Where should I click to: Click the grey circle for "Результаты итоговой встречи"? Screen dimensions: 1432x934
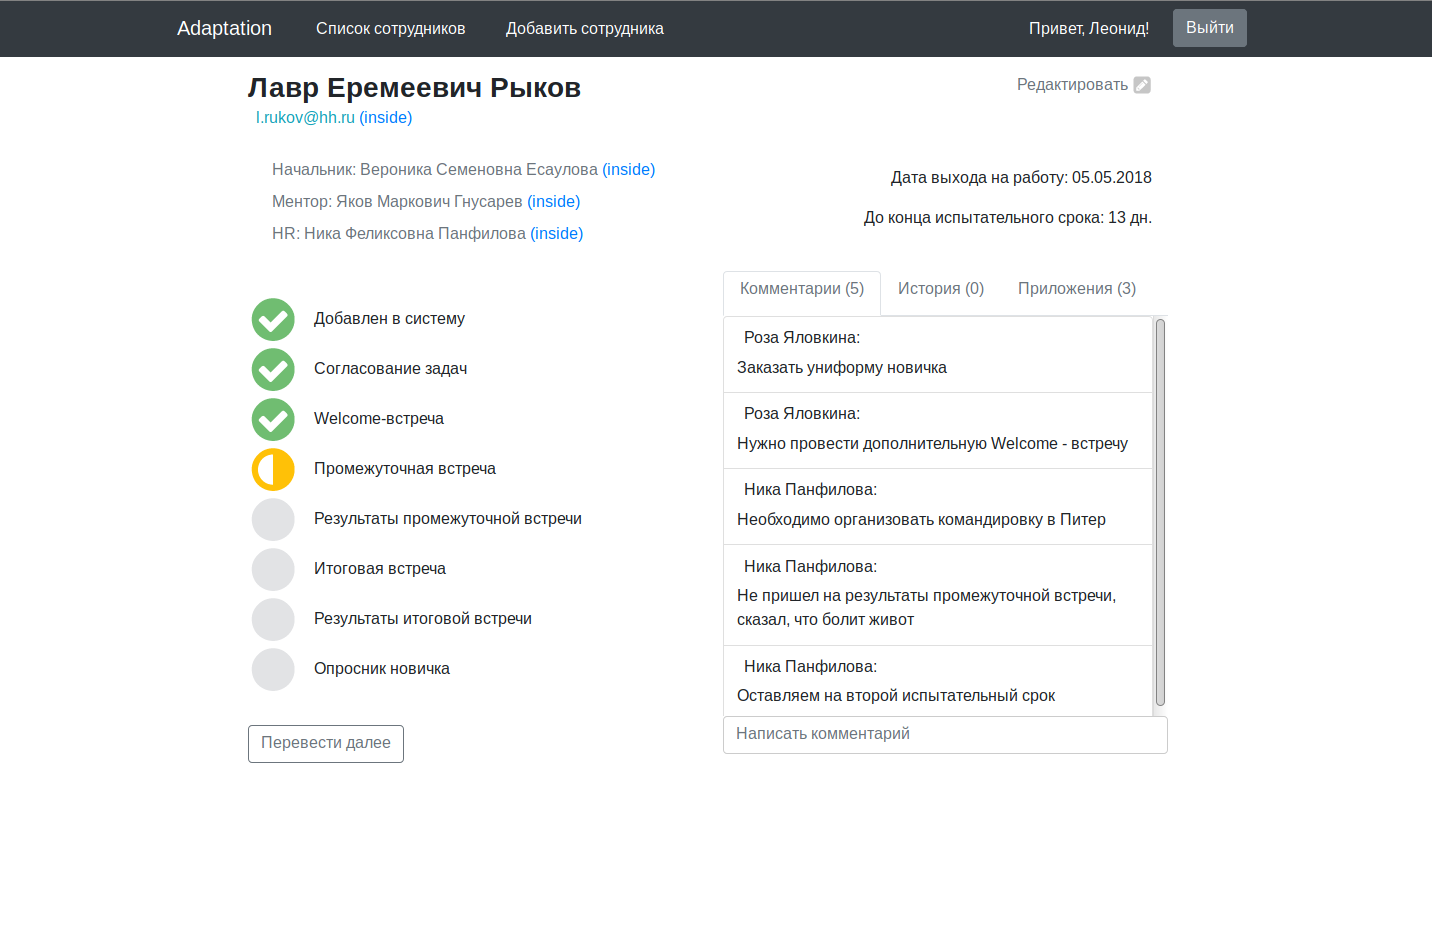273,620
